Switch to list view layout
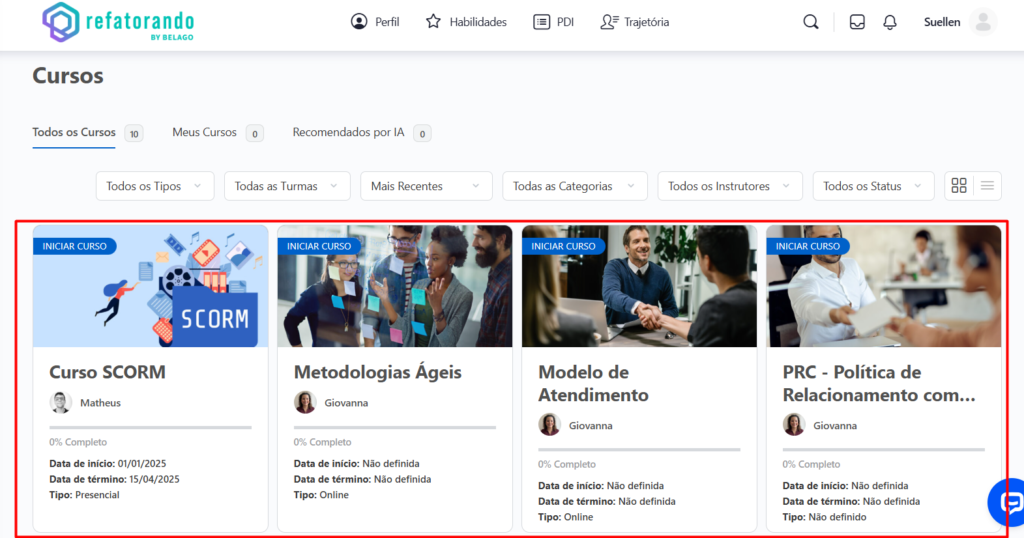Screen dimensions: 1024x538 click(987, 186)
